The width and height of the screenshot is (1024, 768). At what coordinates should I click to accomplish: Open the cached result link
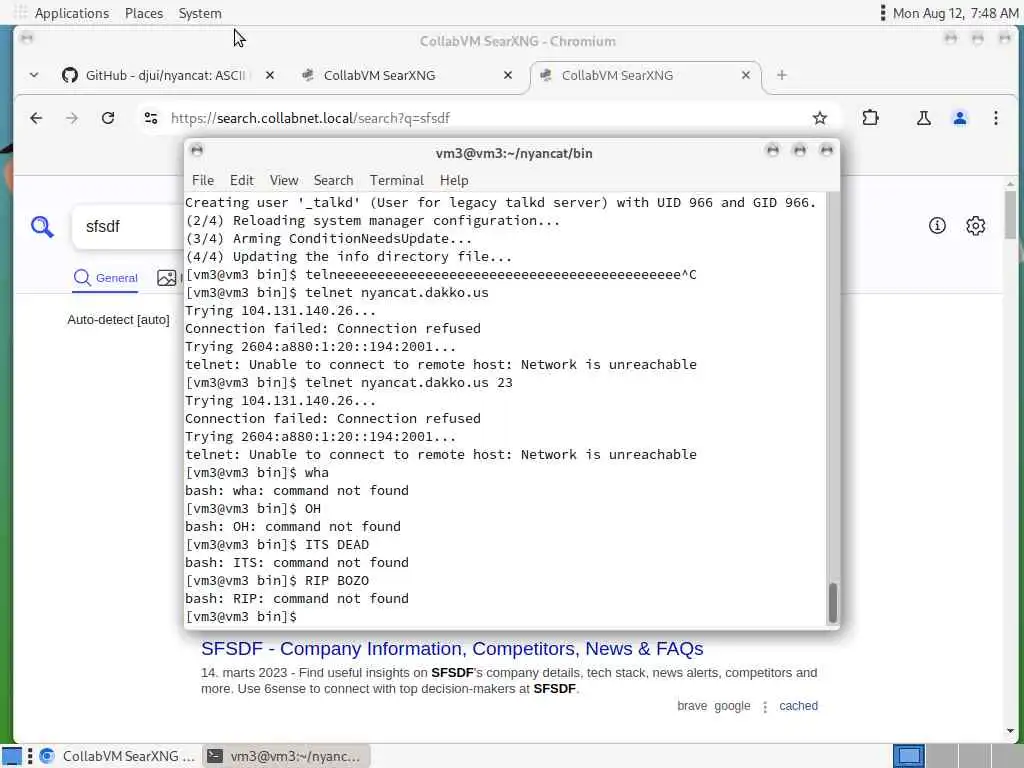[x=798, y=706]
